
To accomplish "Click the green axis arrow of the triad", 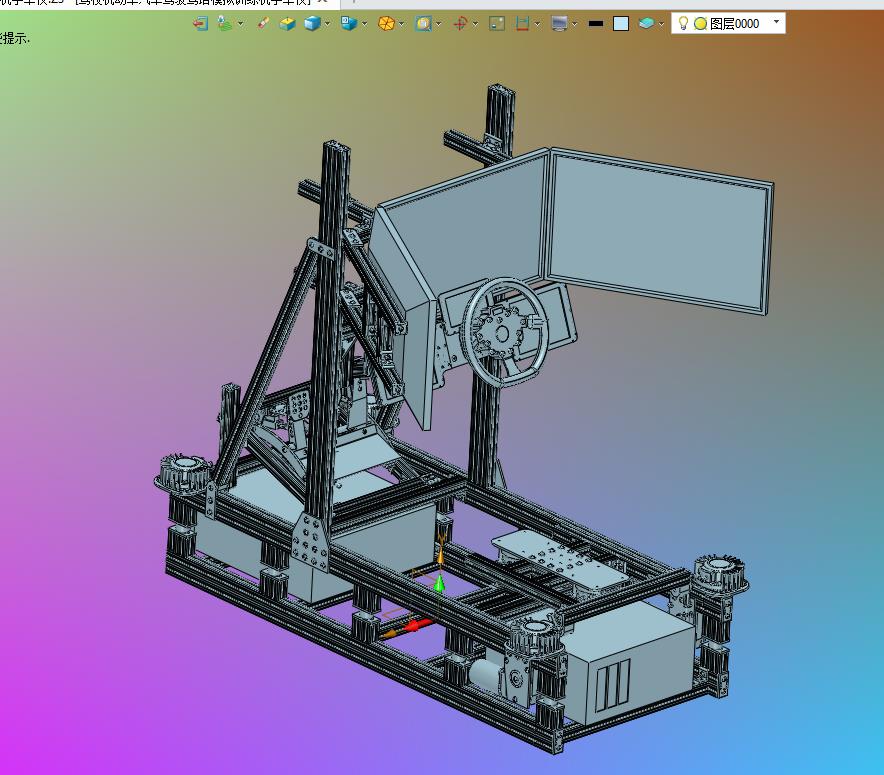I will point(439,584).
